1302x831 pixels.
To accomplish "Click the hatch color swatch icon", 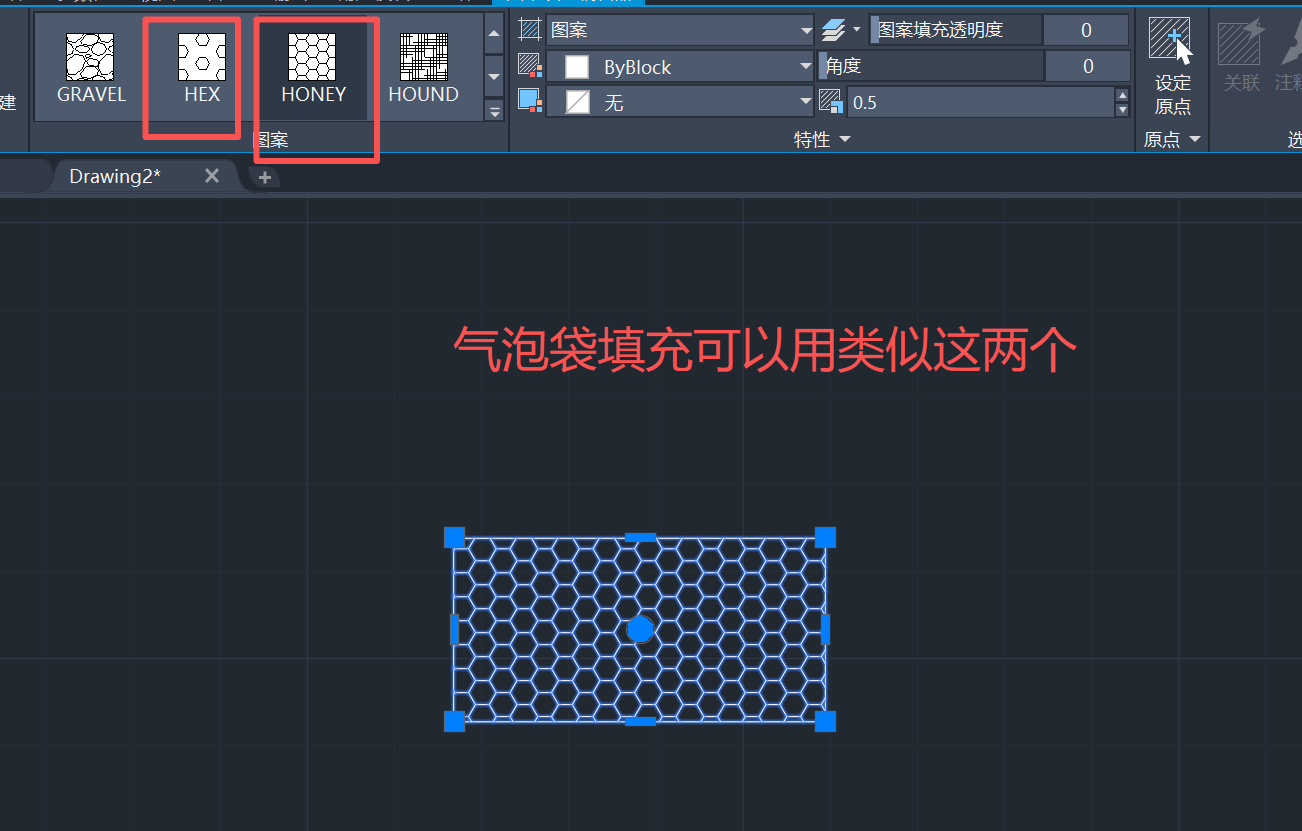I will pos(529,65).
